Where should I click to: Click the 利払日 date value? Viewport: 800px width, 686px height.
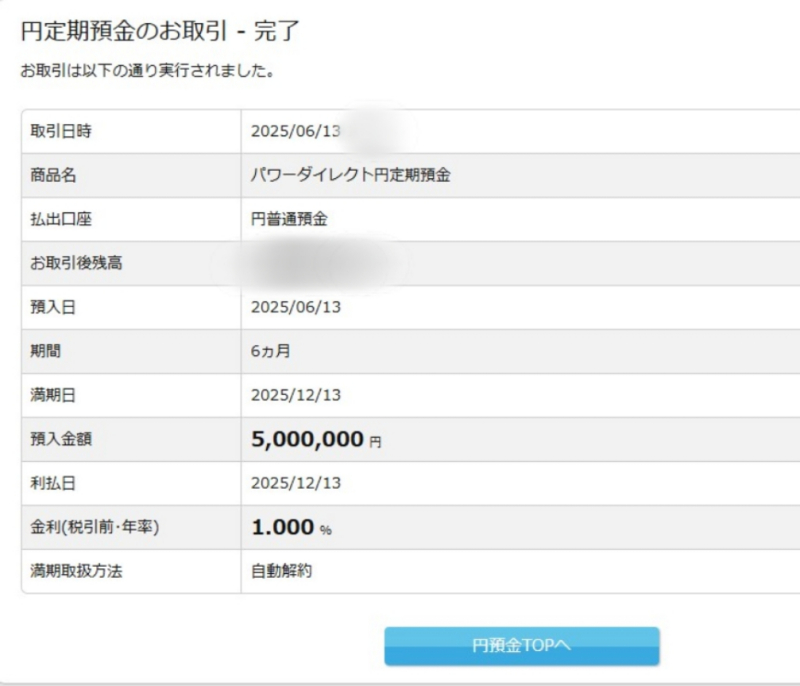[296, 482]
